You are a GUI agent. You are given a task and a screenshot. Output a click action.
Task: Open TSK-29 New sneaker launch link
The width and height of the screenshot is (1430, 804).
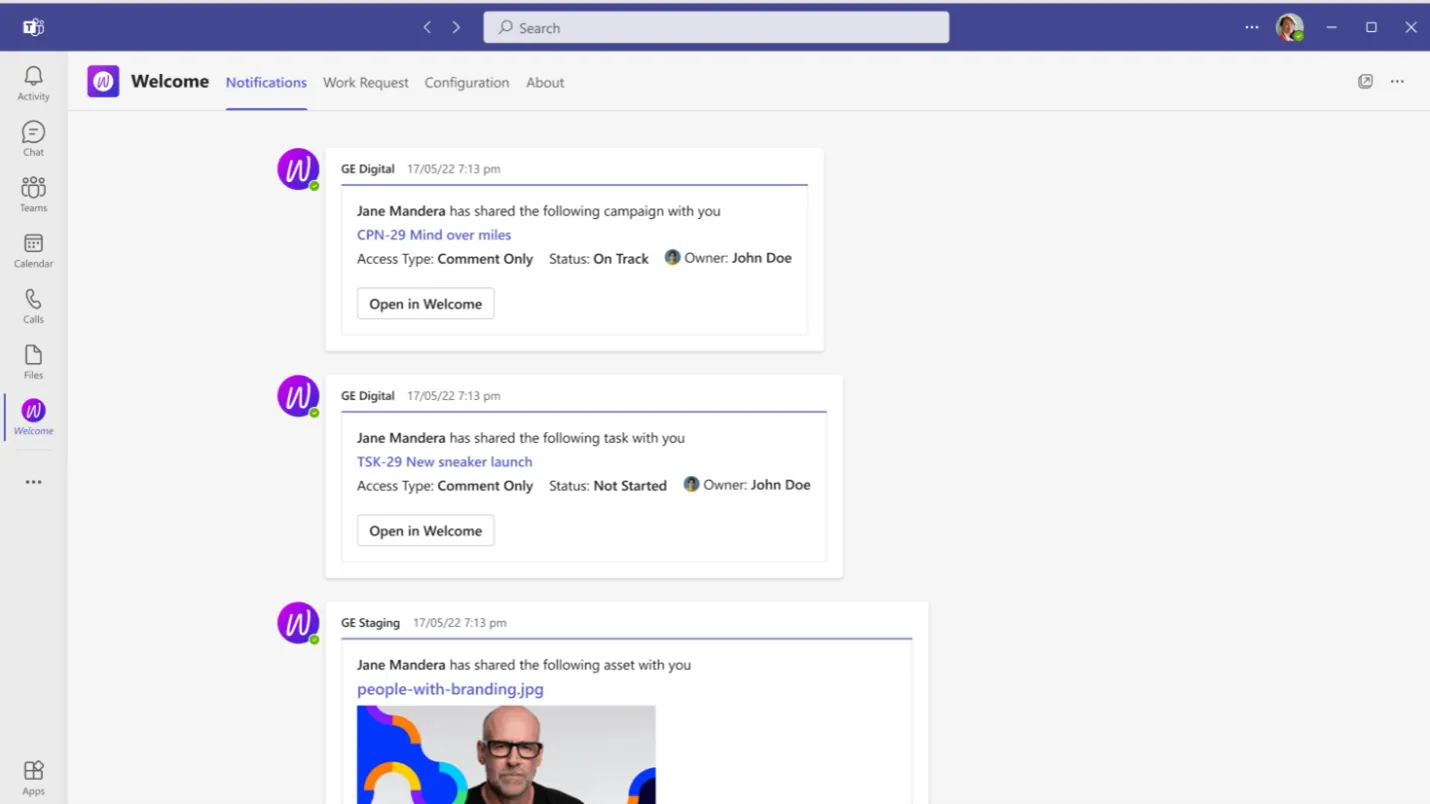click(x=445, y=462)
